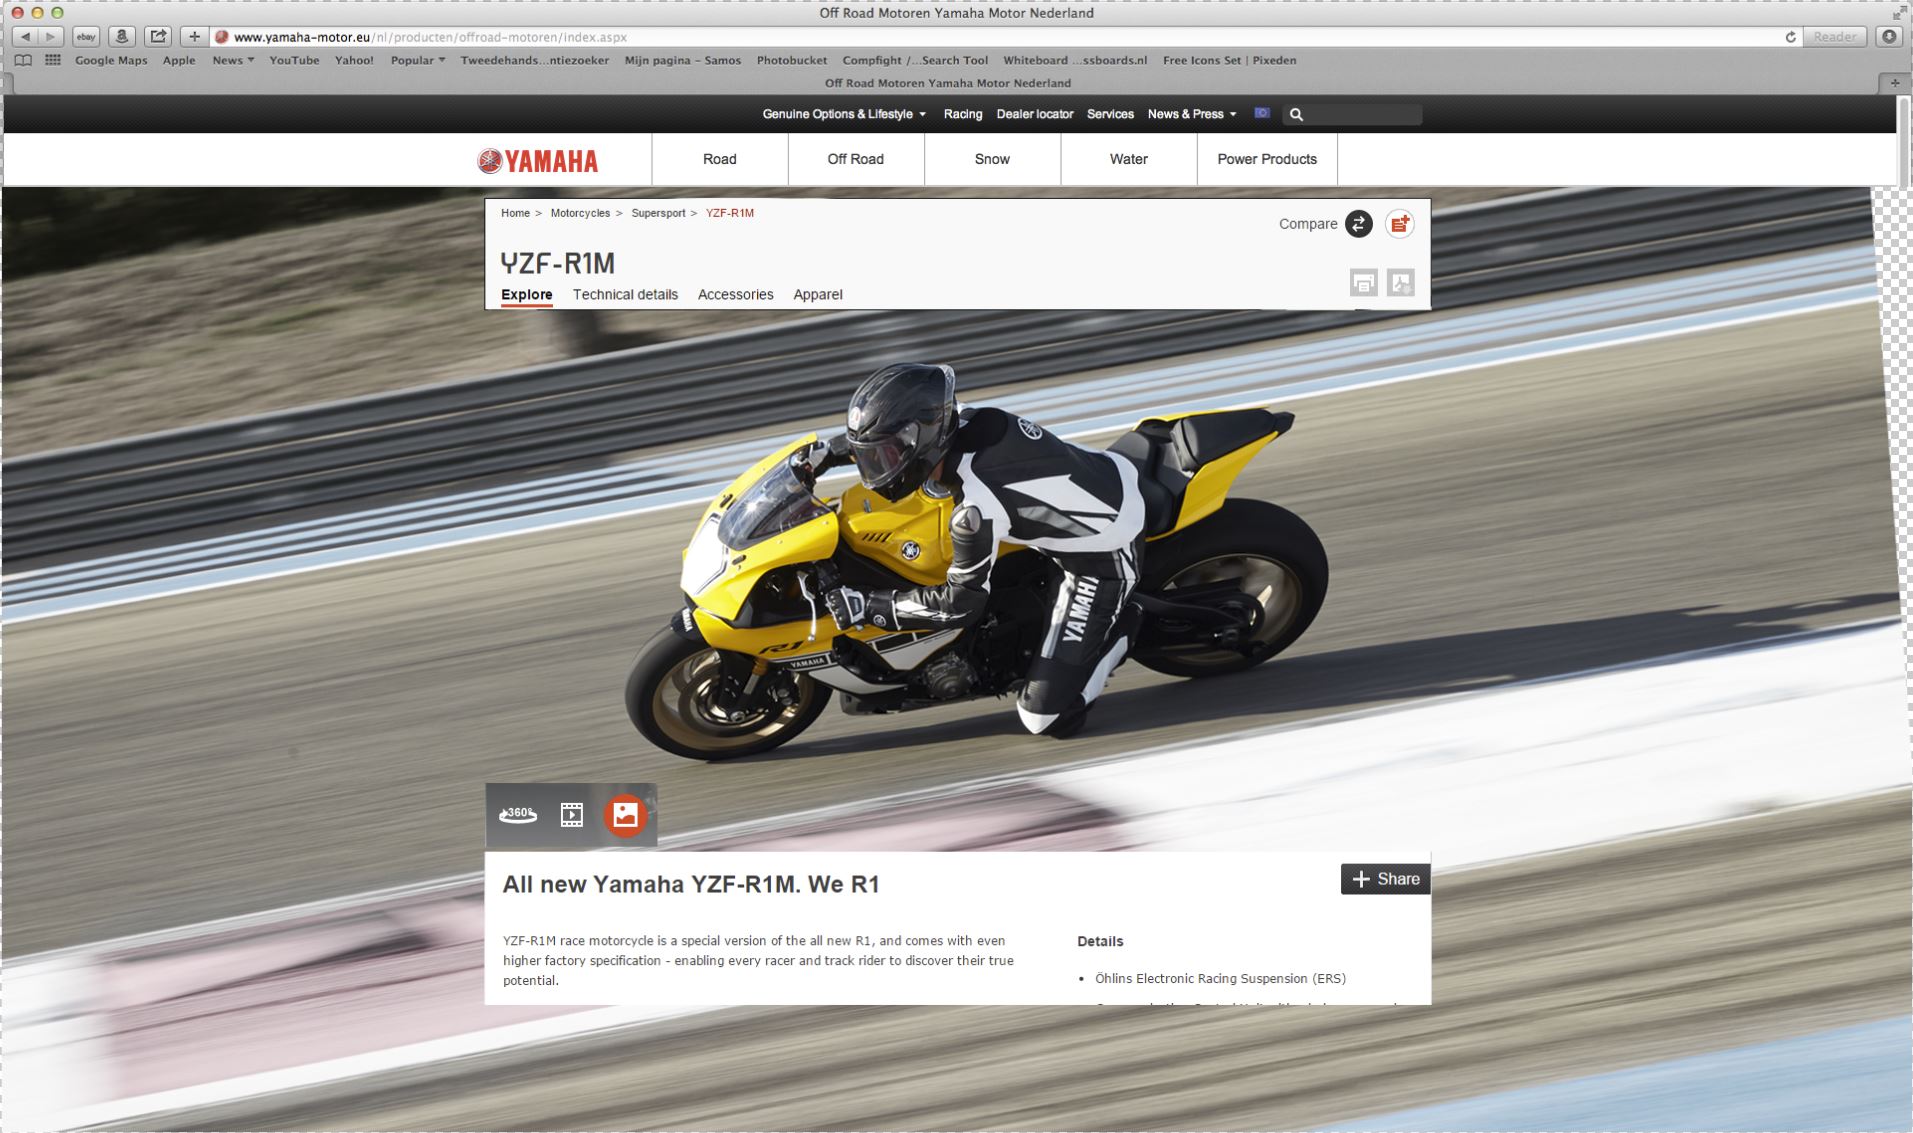Image resolution: width=1913 pixels, height=1133 pixels.
Task: Expand the Popular bookmarks folder
Action: (418, 60)
